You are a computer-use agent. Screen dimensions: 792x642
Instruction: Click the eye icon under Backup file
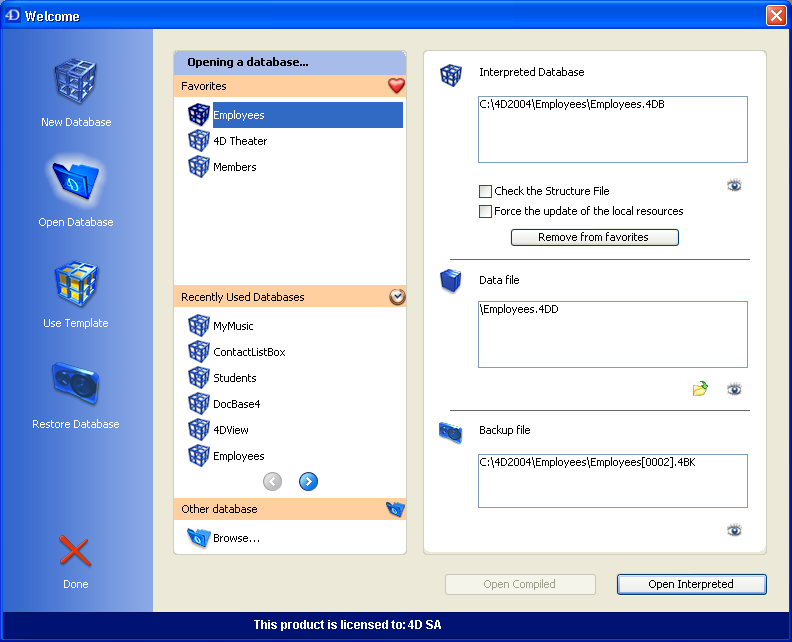pyautogui.click(x=734, y=530)
